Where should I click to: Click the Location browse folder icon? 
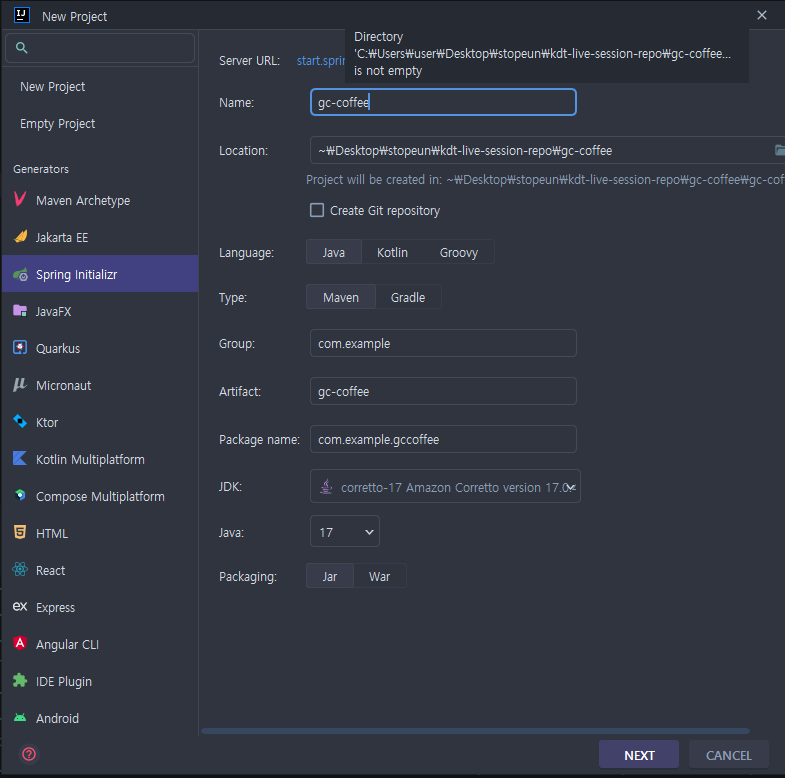[x=779, y=150]
